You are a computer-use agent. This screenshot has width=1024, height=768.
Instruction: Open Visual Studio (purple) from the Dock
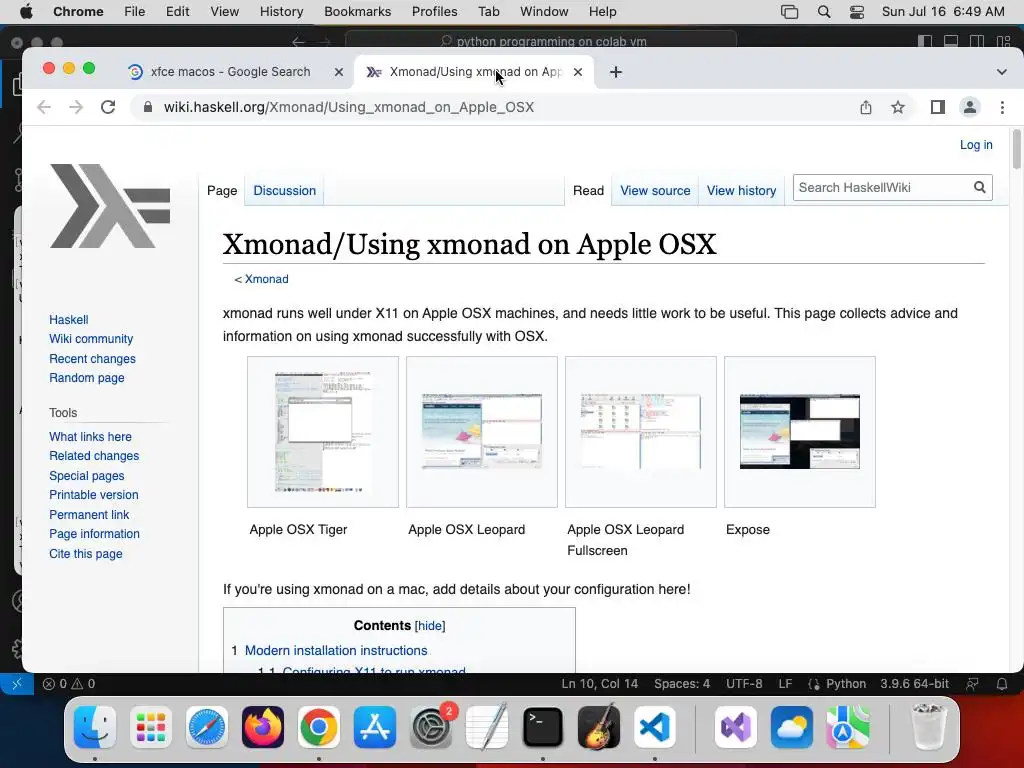click(x=736, y=727)
